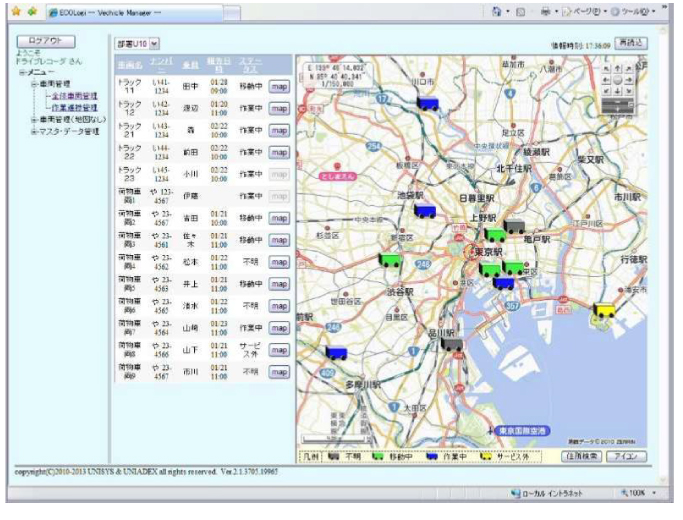Sort by the ステータス column header
Viewport: 683px width, 520px height.
(250, 65)
